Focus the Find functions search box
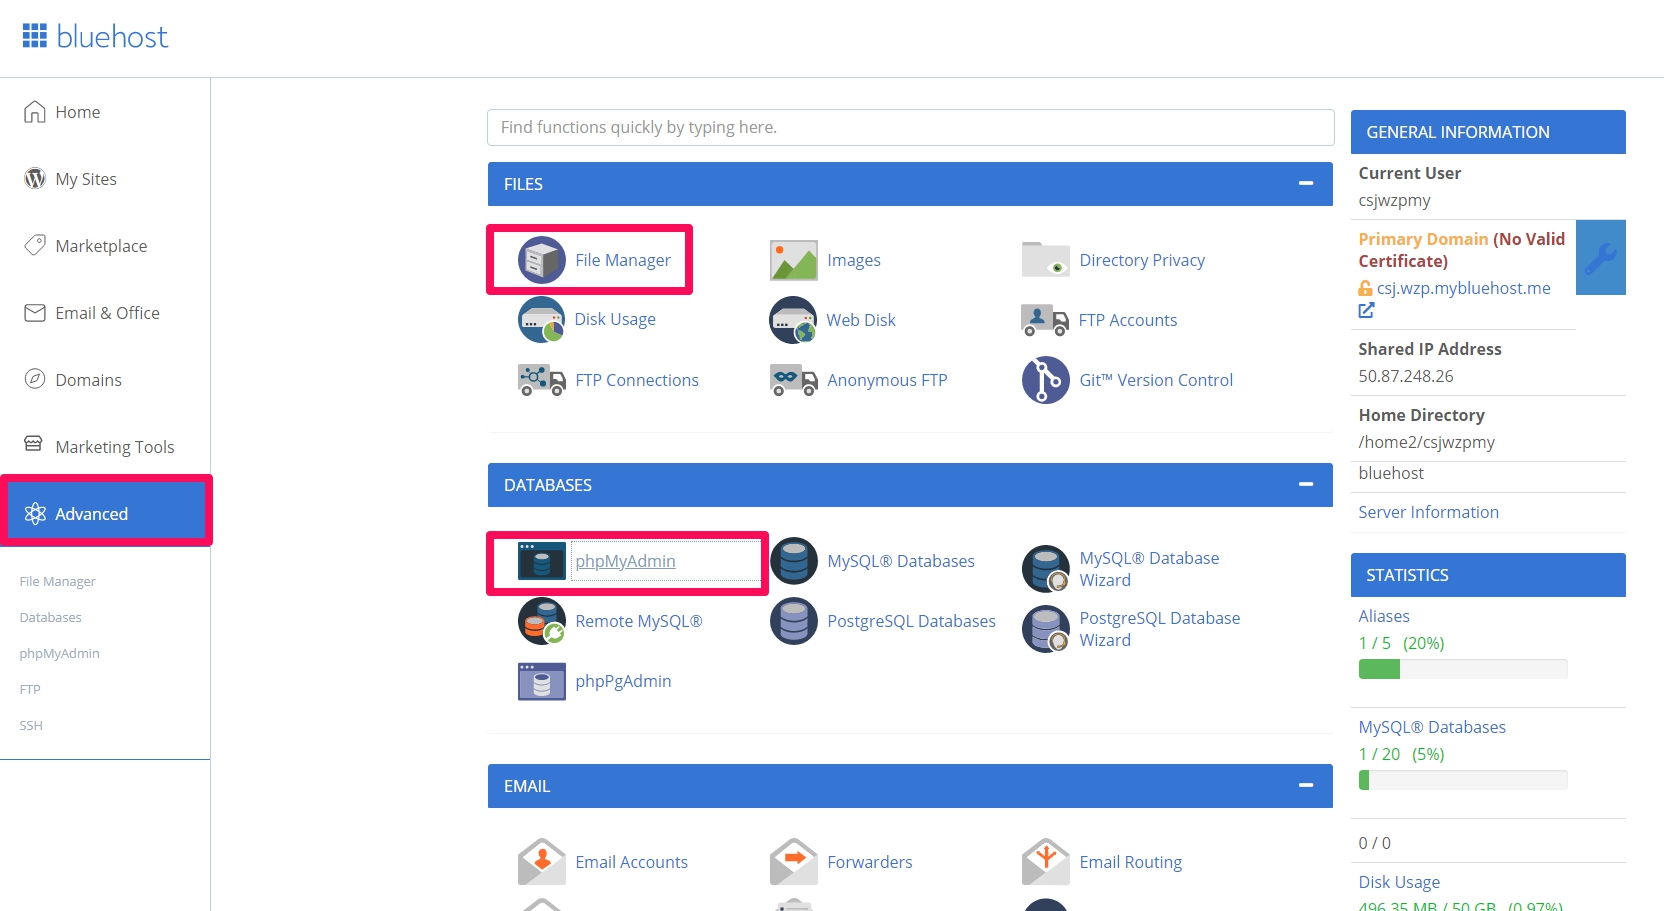 (x=911, y=127)
